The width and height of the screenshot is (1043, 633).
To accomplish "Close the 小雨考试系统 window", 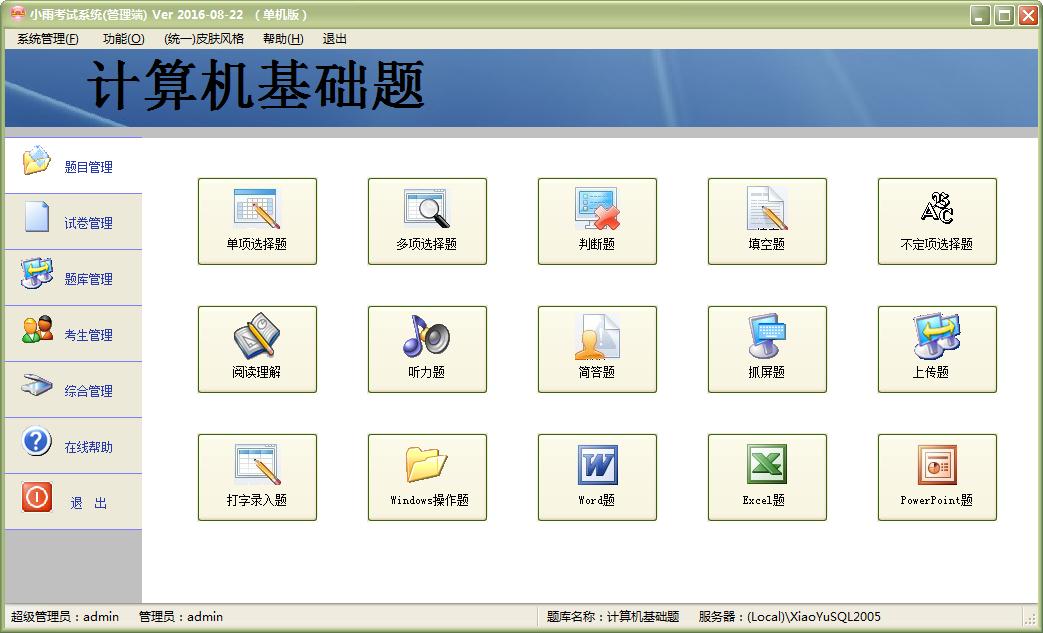I will (x=1028, y=15).
